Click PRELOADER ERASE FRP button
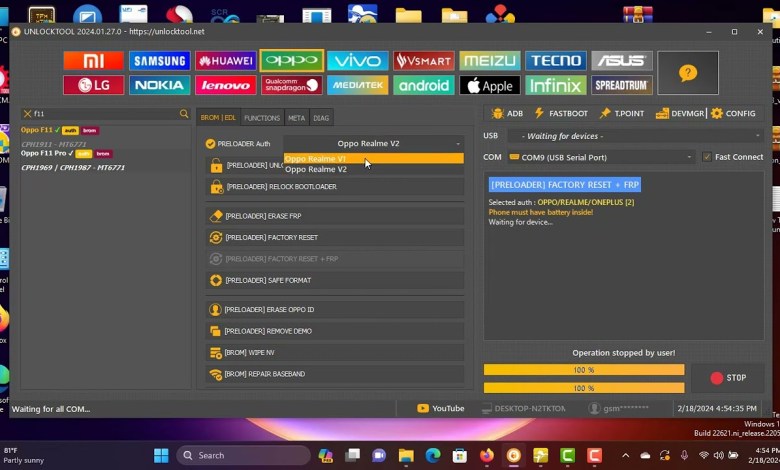This screenshot has height=470, width=780. pyautogui.click(x=335, y=216)
